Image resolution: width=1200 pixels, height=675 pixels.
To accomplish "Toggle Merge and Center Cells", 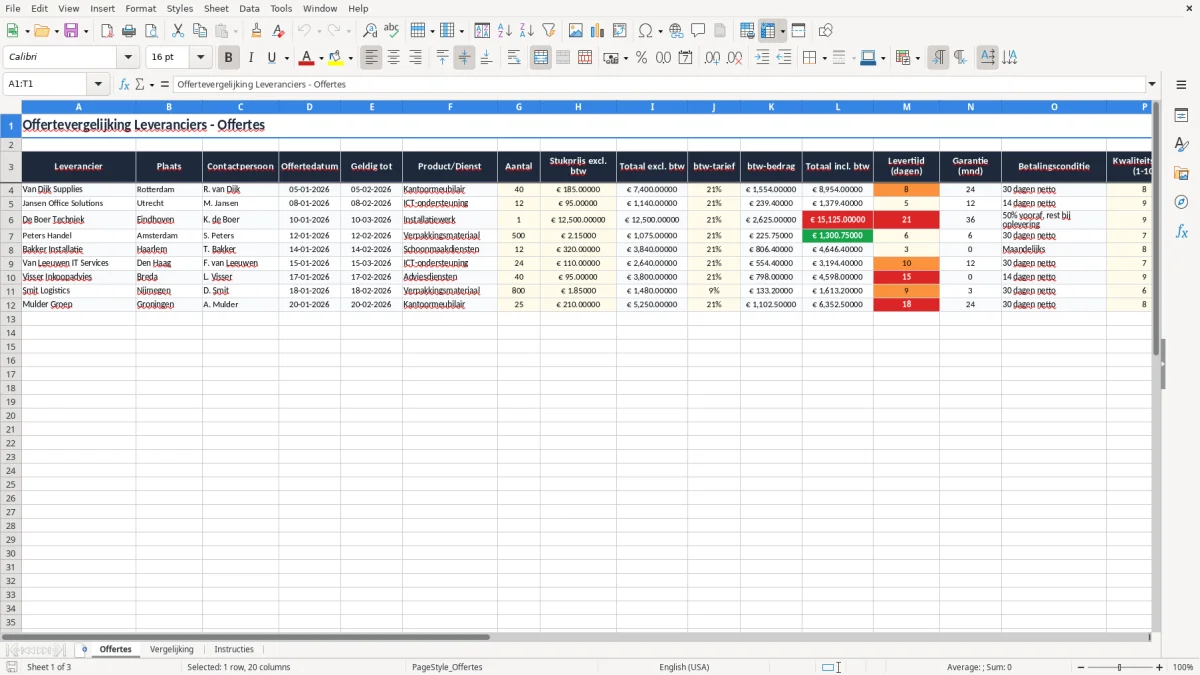I will (x=541, y=58).
